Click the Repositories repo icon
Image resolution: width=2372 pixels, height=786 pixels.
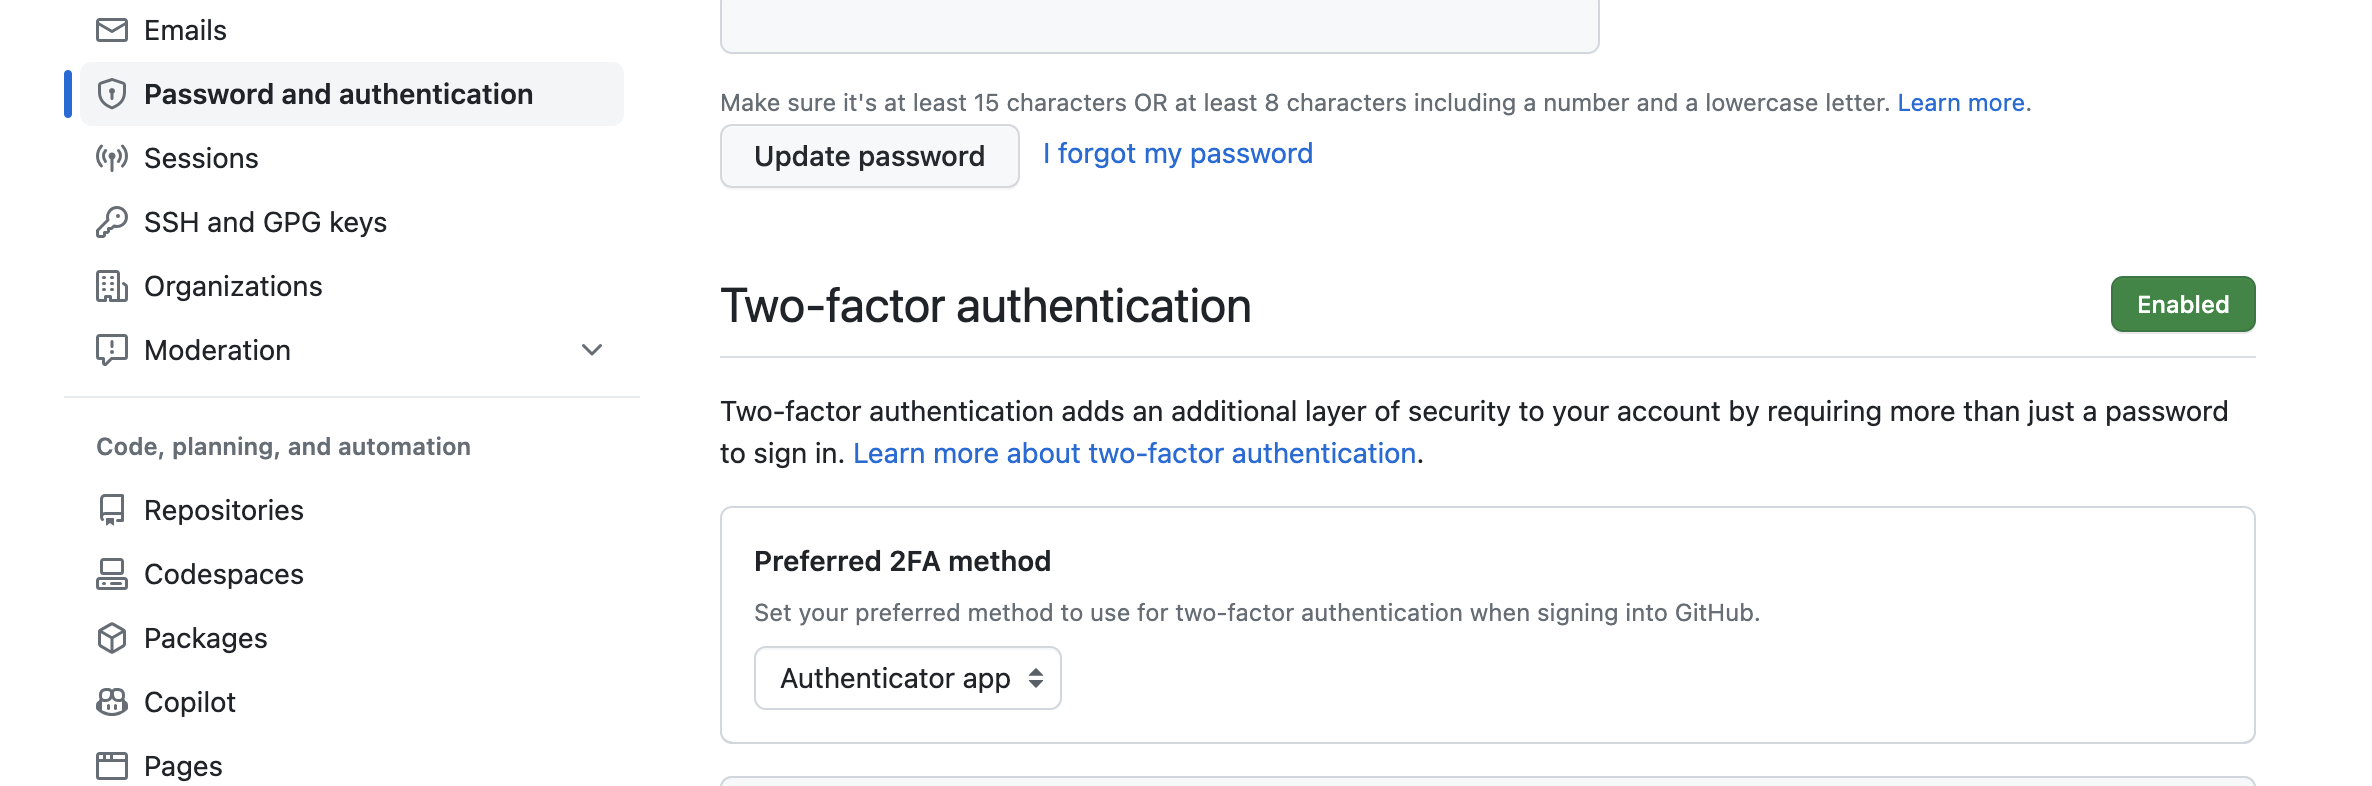point(112,510)
